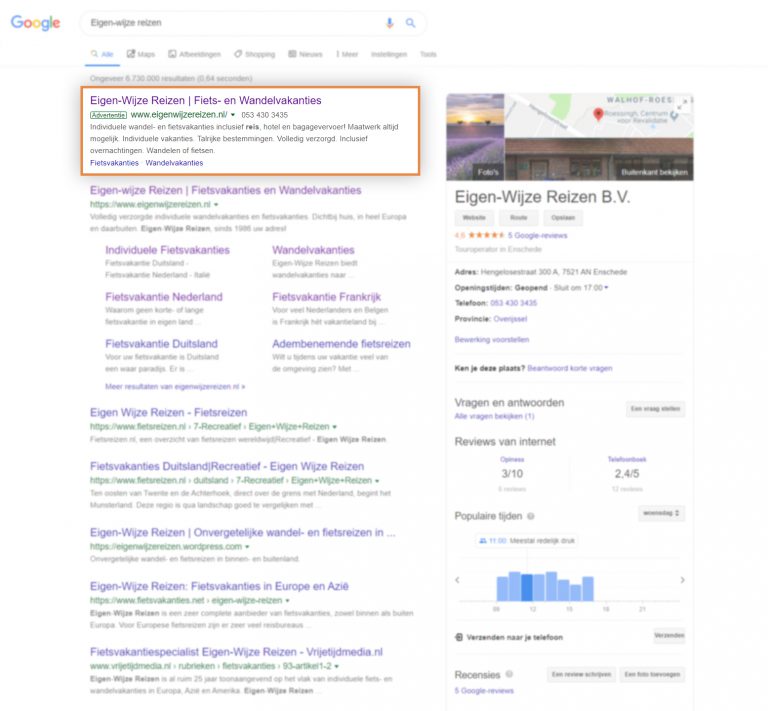The width and height of the screenshot is (768, 711).
Task: Open the Meer menu
Action: [347, 54]
